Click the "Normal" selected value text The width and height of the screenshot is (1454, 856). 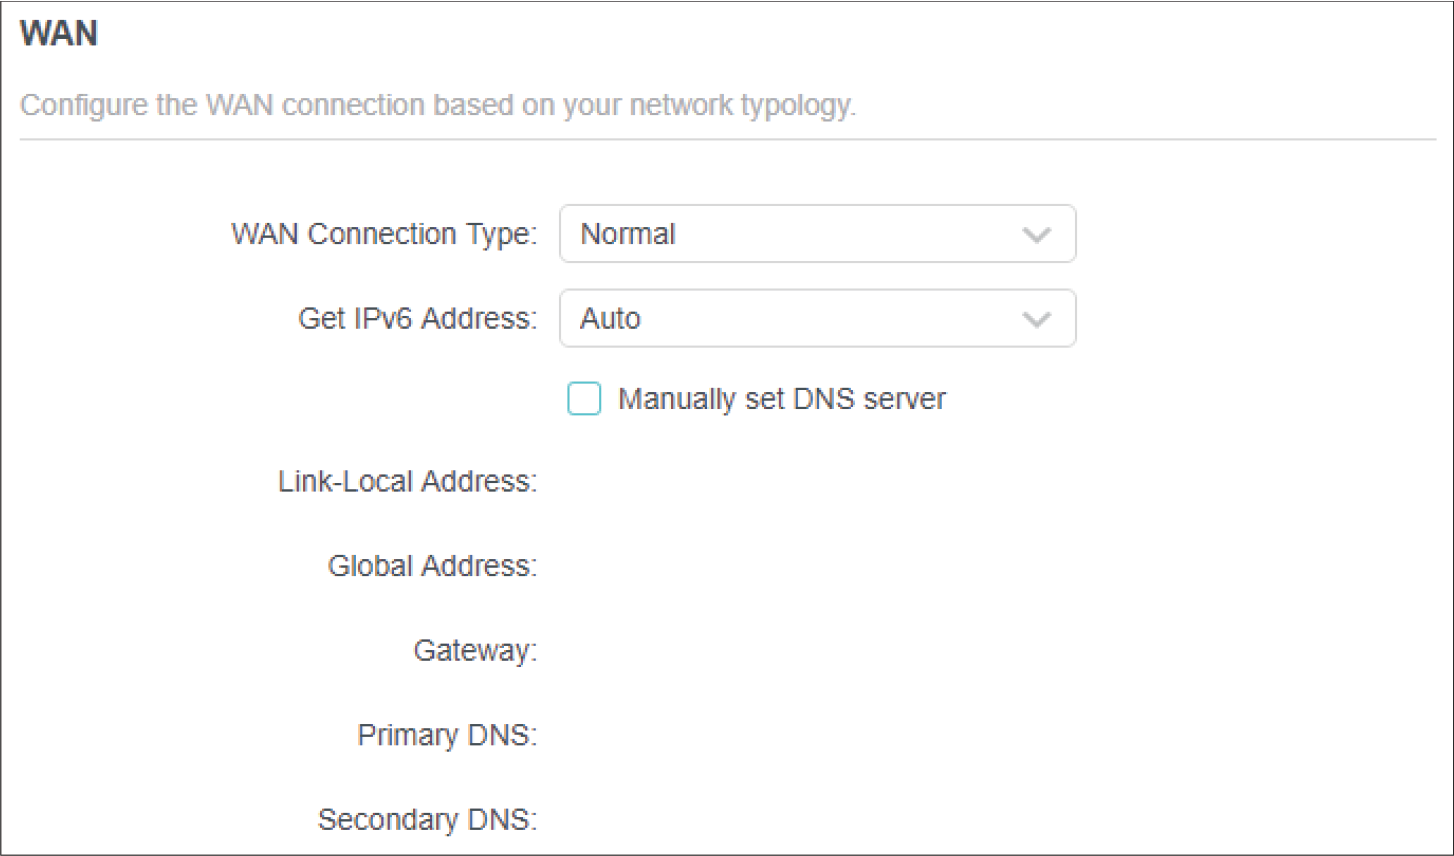628,234
